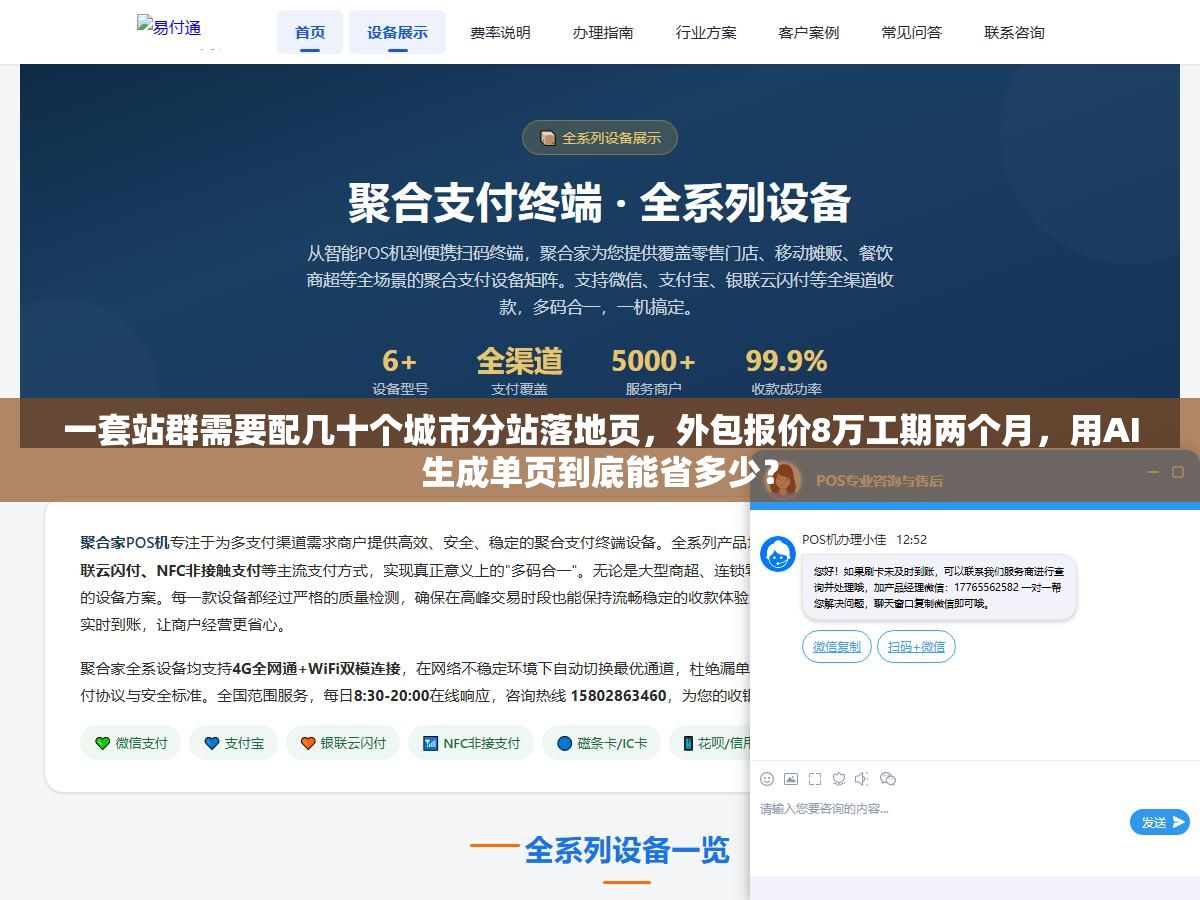Click the '99.9%' 收款成功率 statistic

tap(786, 370)
